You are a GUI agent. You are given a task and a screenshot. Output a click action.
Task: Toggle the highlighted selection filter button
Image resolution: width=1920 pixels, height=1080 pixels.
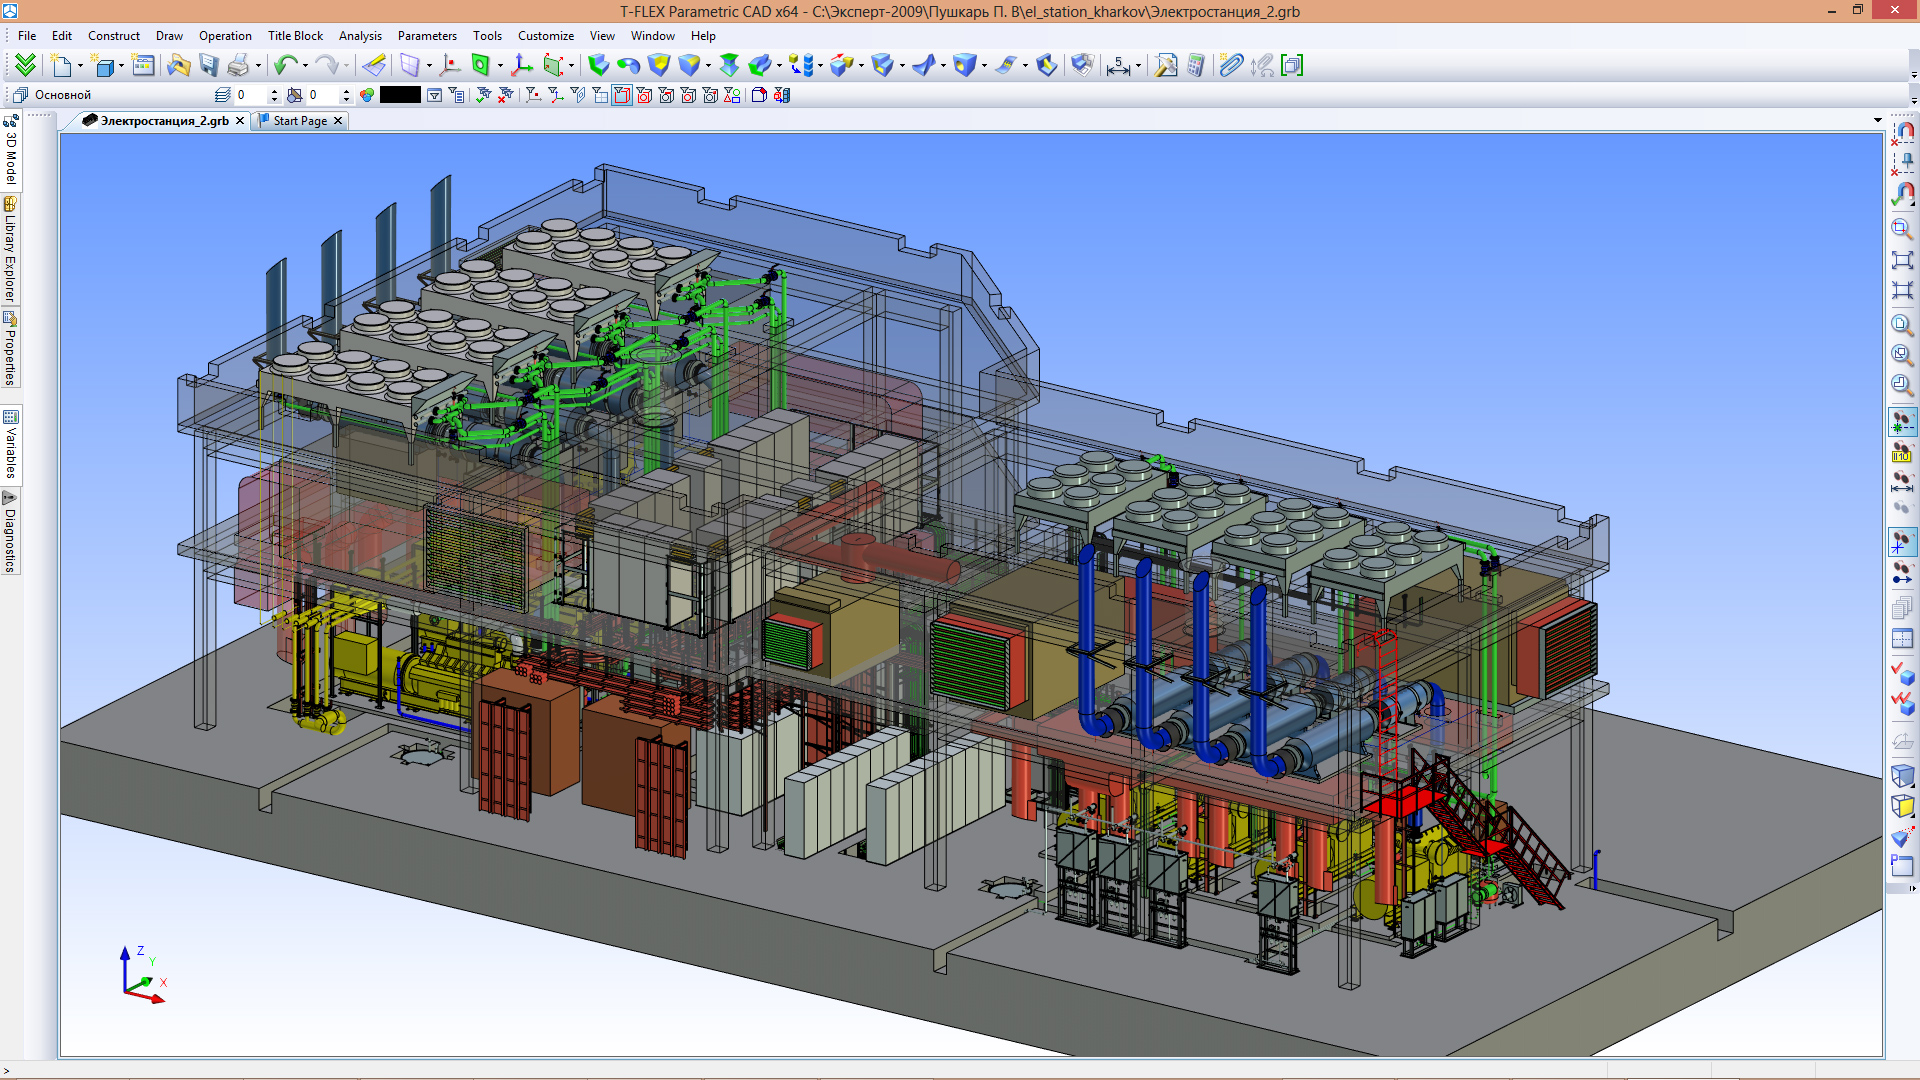click(x=622, y=95)
